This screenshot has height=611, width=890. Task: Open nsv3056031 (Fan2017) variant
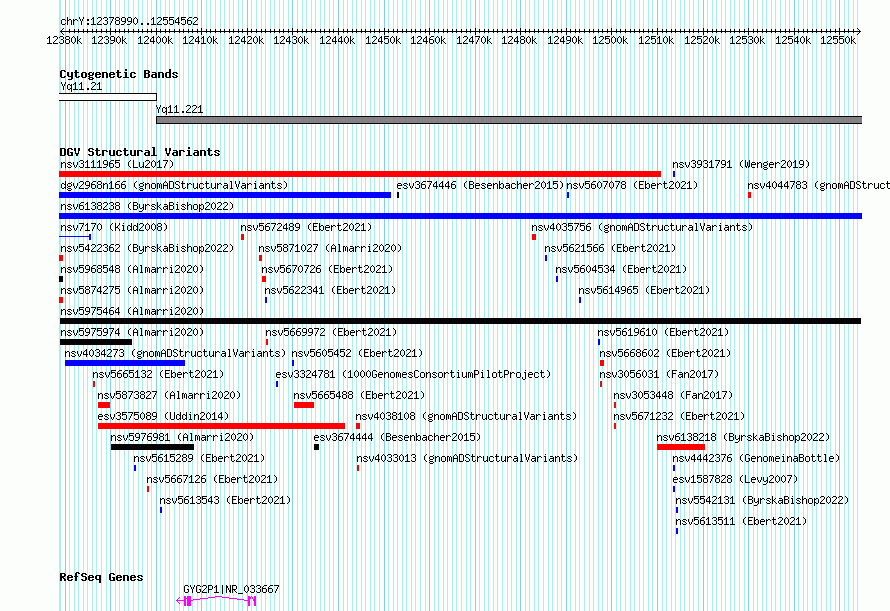coord(659,374)
